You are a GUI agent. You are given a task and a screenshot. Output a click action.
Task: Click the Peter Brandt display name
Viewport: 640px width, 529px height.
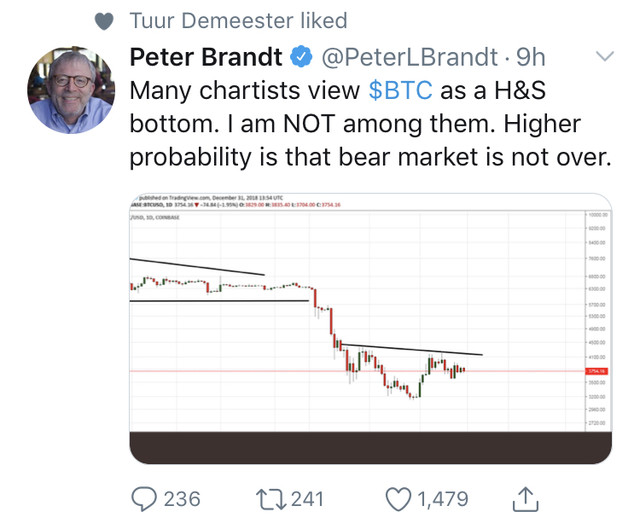[206, 57]
